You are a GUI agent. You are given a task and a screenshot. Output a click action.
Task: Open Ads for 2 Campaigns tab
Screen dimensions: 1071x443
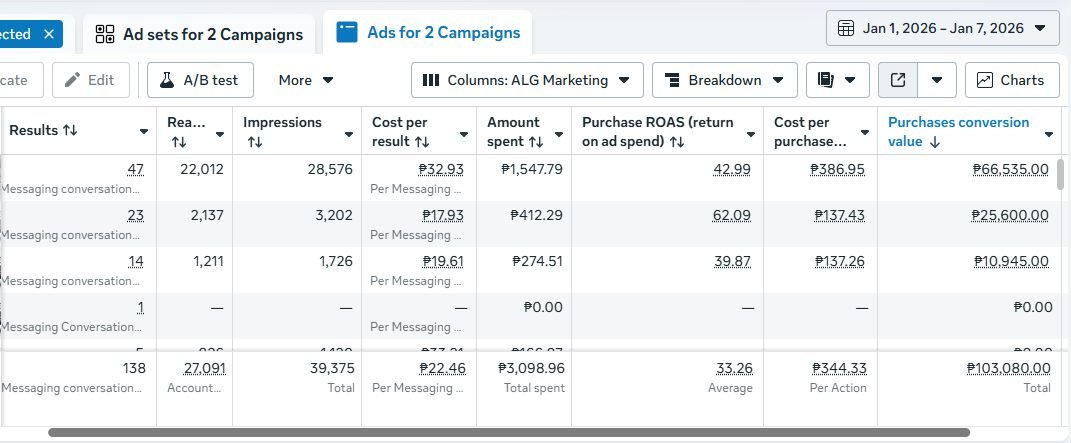click(429, 33)
